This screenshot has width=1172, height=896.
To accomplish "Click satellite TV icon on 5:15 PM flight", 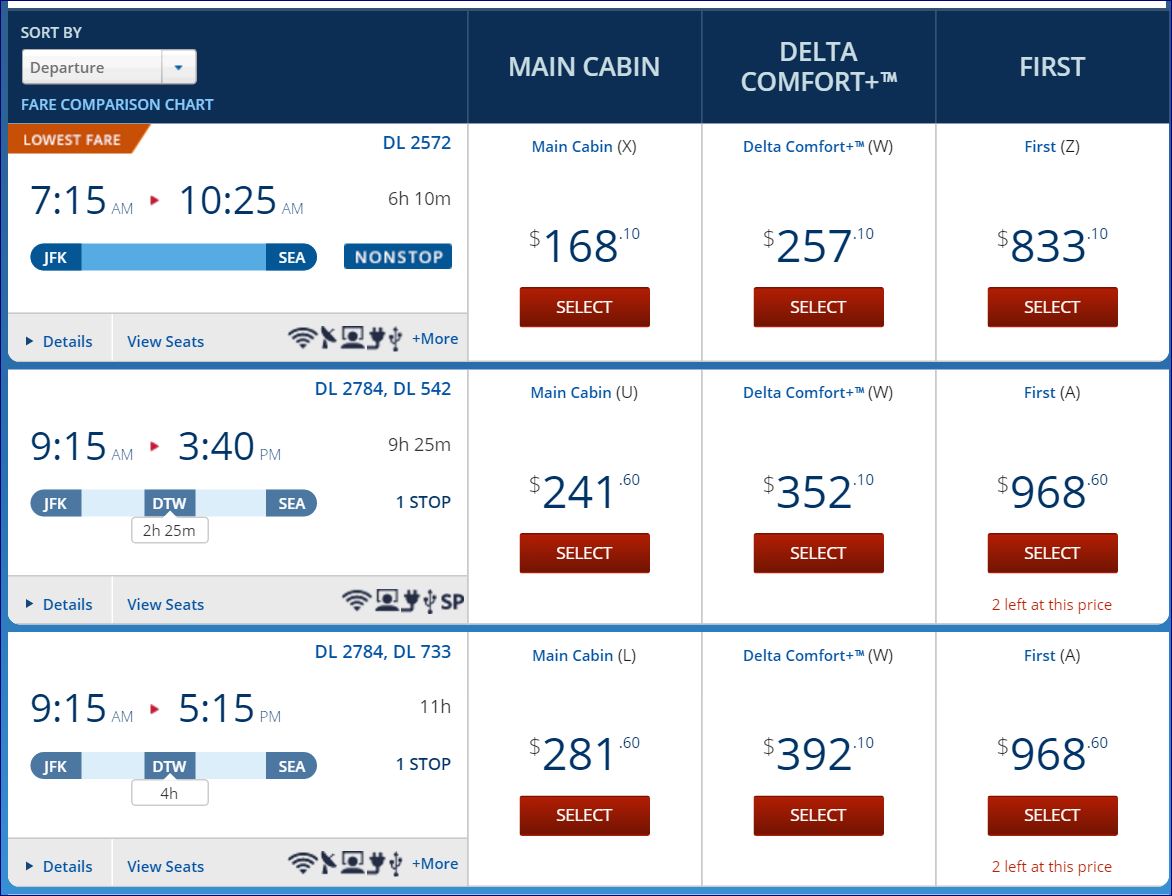I will (x=327, y=863).
